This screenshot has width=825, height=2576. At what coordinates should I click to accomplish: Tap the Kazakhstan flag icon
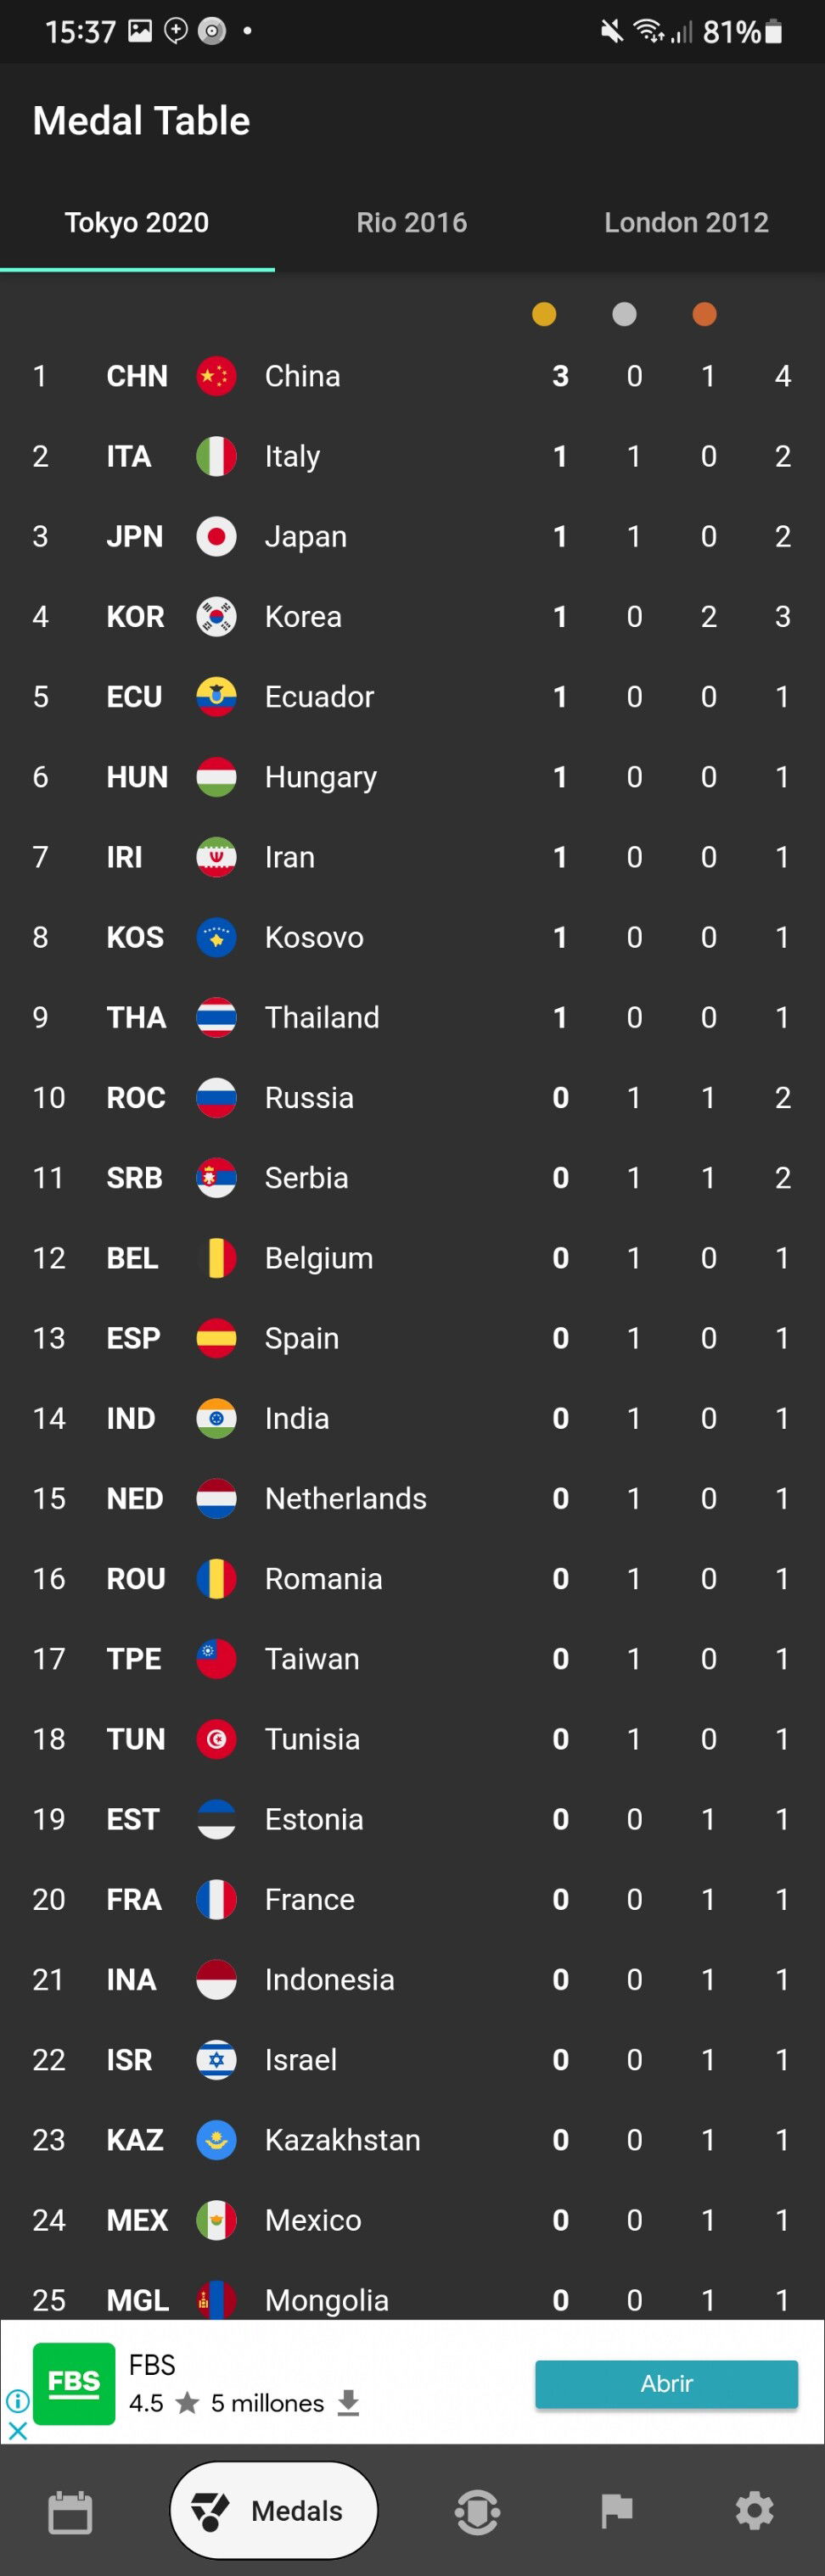click(x=216, y=2139)
